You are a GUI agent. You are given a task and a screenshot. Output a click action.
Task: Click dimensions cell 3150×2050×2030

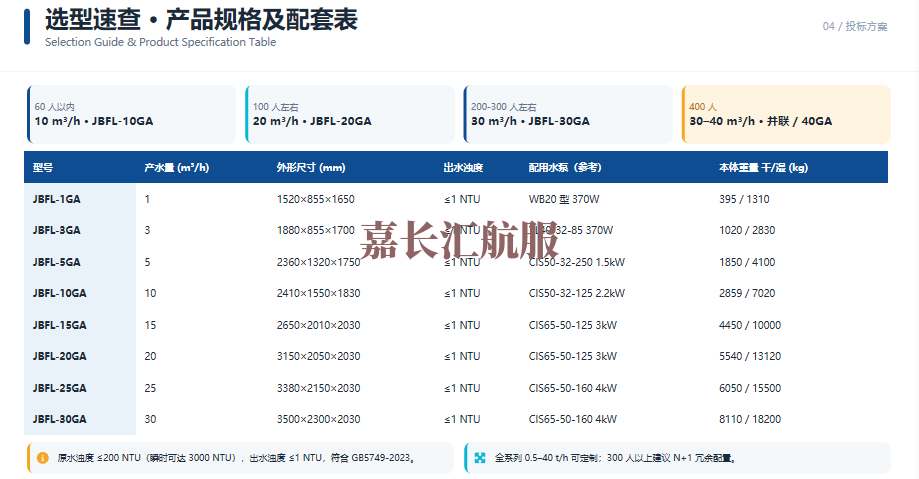tap(318, 356)
